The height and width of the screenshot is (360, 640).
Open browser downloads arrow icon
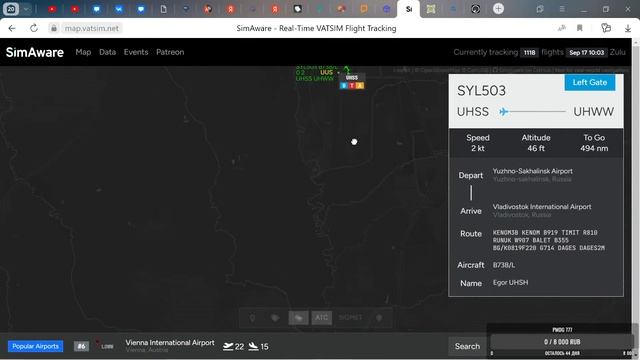pyautogui.click(x=628, y=28)
